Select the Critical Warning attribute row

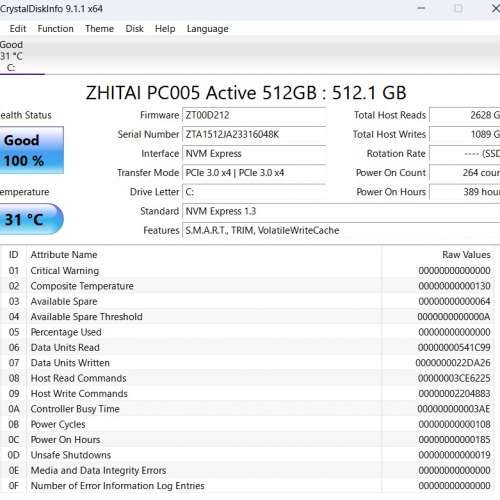[x=247, y=271]
